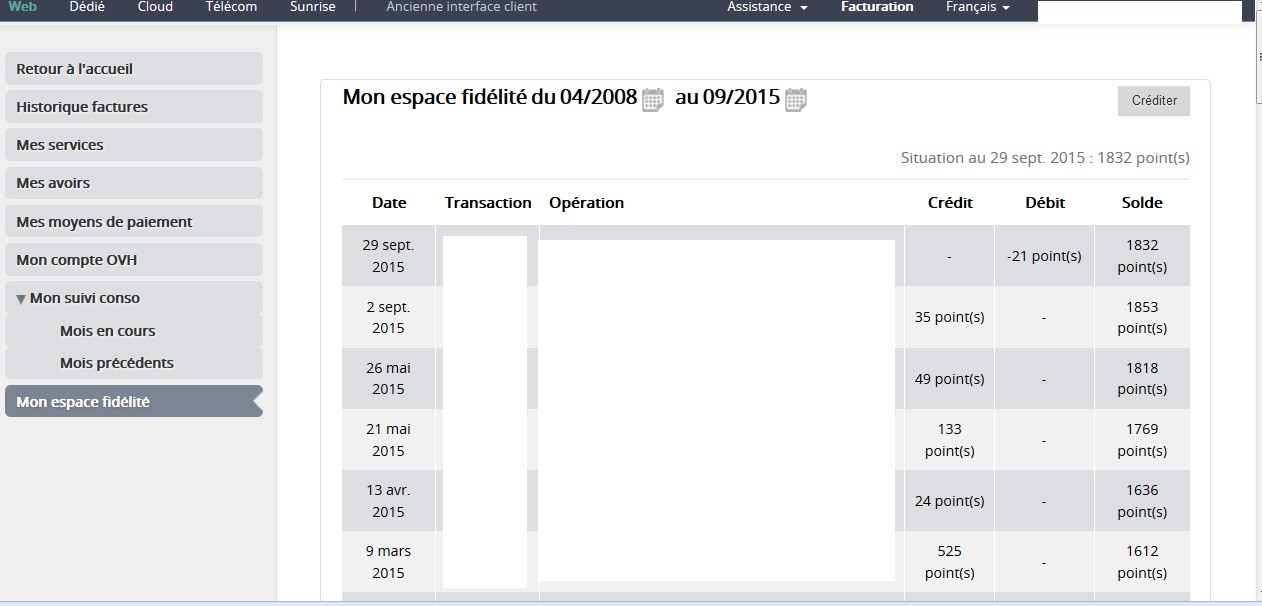The image size is (1262, 606).
Task: Select Mon compte OVH
Action: pyautogui.click(x=133, y=260)
